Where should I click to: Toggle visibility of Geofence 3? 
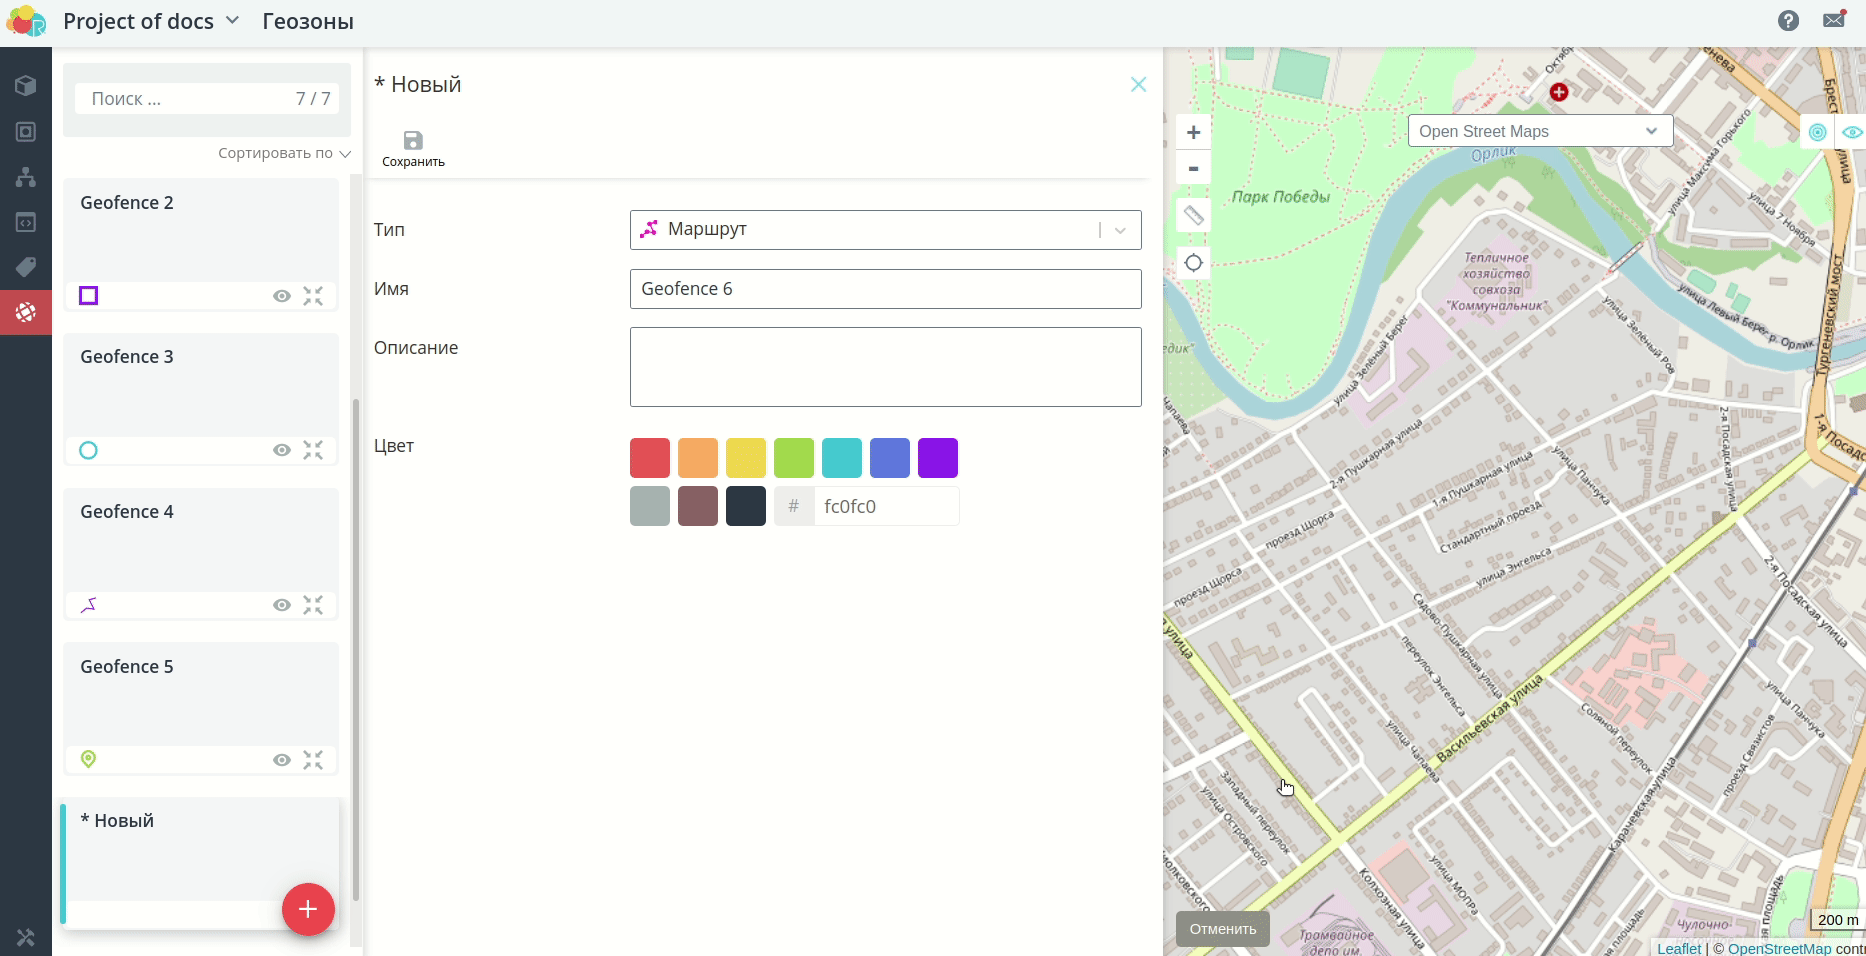282,450
